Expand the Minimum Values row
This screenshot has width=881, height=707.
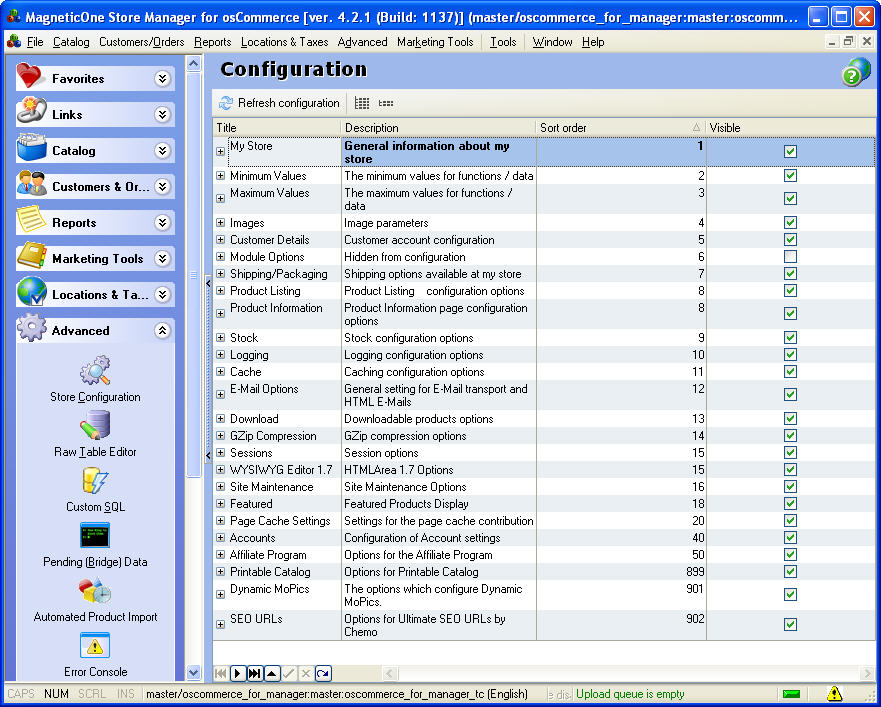point(221,176)
